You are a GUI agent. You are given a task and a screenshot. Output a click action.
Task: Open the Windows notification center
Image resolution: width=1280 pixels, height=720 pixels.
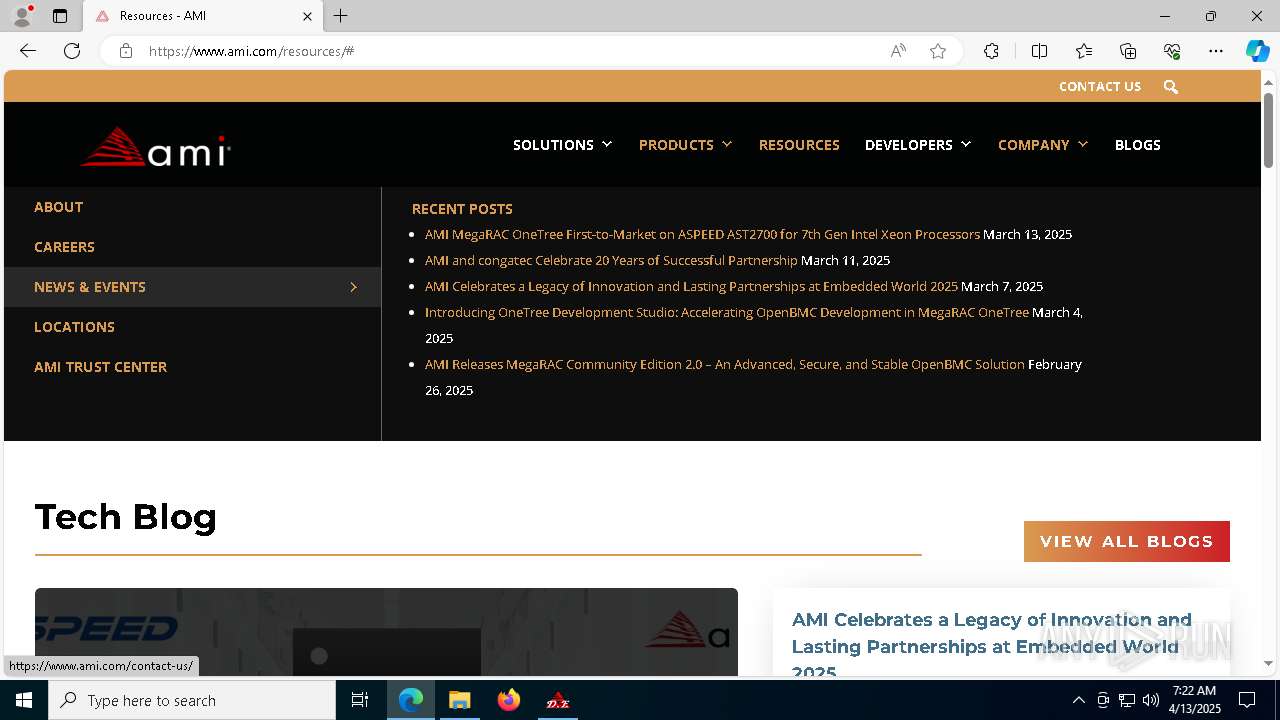coord(1247,700)
